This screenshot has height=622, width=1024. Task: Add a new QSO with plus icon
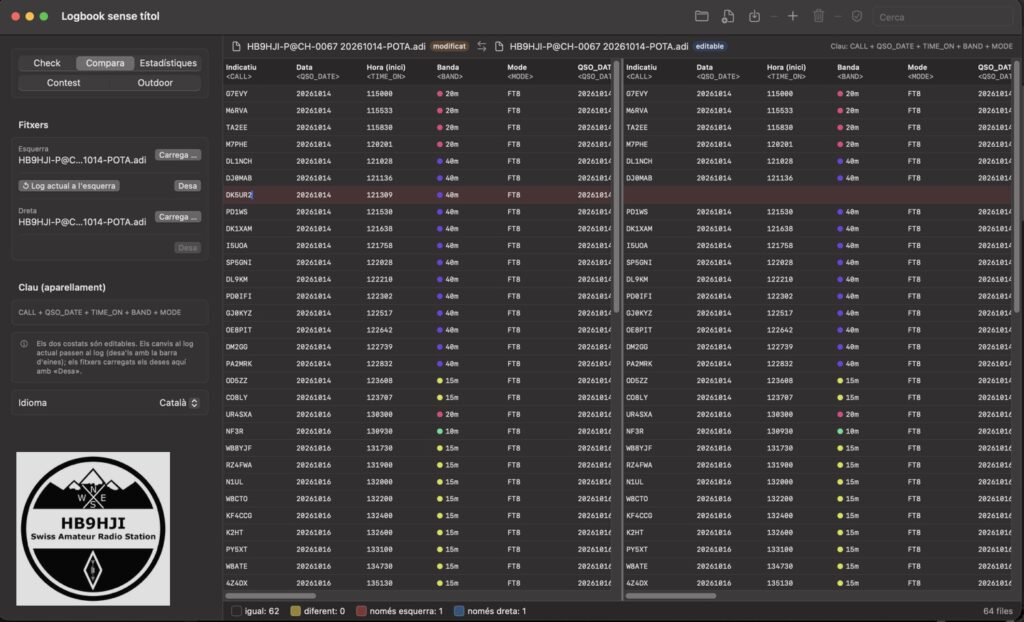pos(792,16)
